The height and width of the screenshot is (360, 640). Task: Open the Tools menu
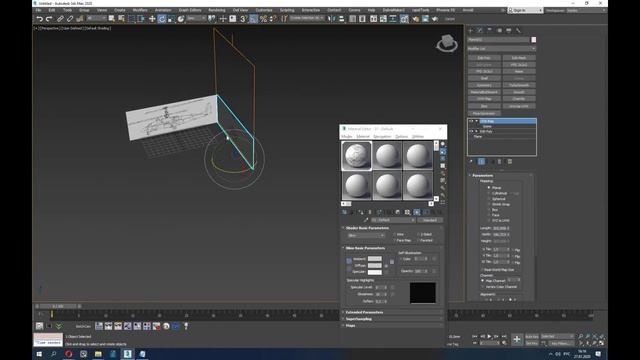(x=67, y=10)
